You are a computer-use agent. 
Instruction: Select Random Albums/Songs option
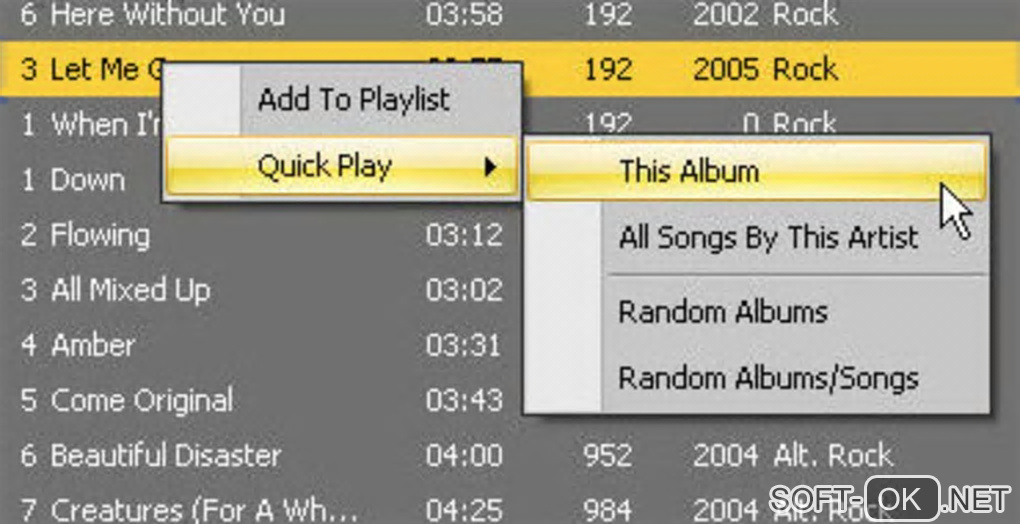click(768, 378)
